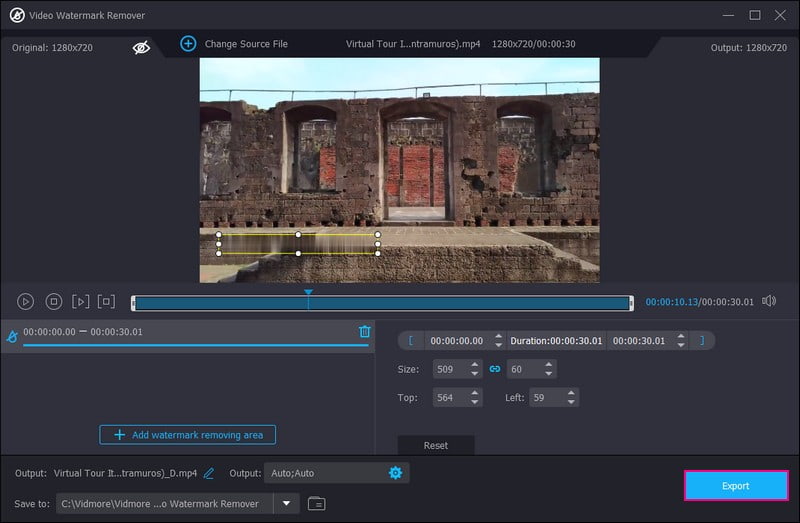Image resolution: width=800 pixels, height=523 pixels.
Task: Click the Change Source File plus icon
Action: pyautogui.click(x=187, y=44)
